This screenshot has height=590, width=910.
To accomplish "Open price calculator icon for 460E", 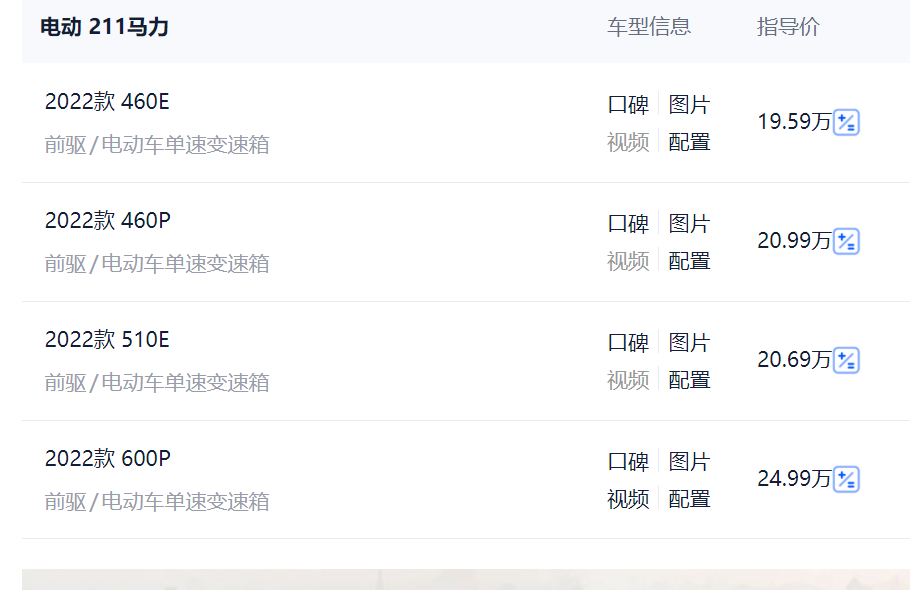I will point(846,122).
